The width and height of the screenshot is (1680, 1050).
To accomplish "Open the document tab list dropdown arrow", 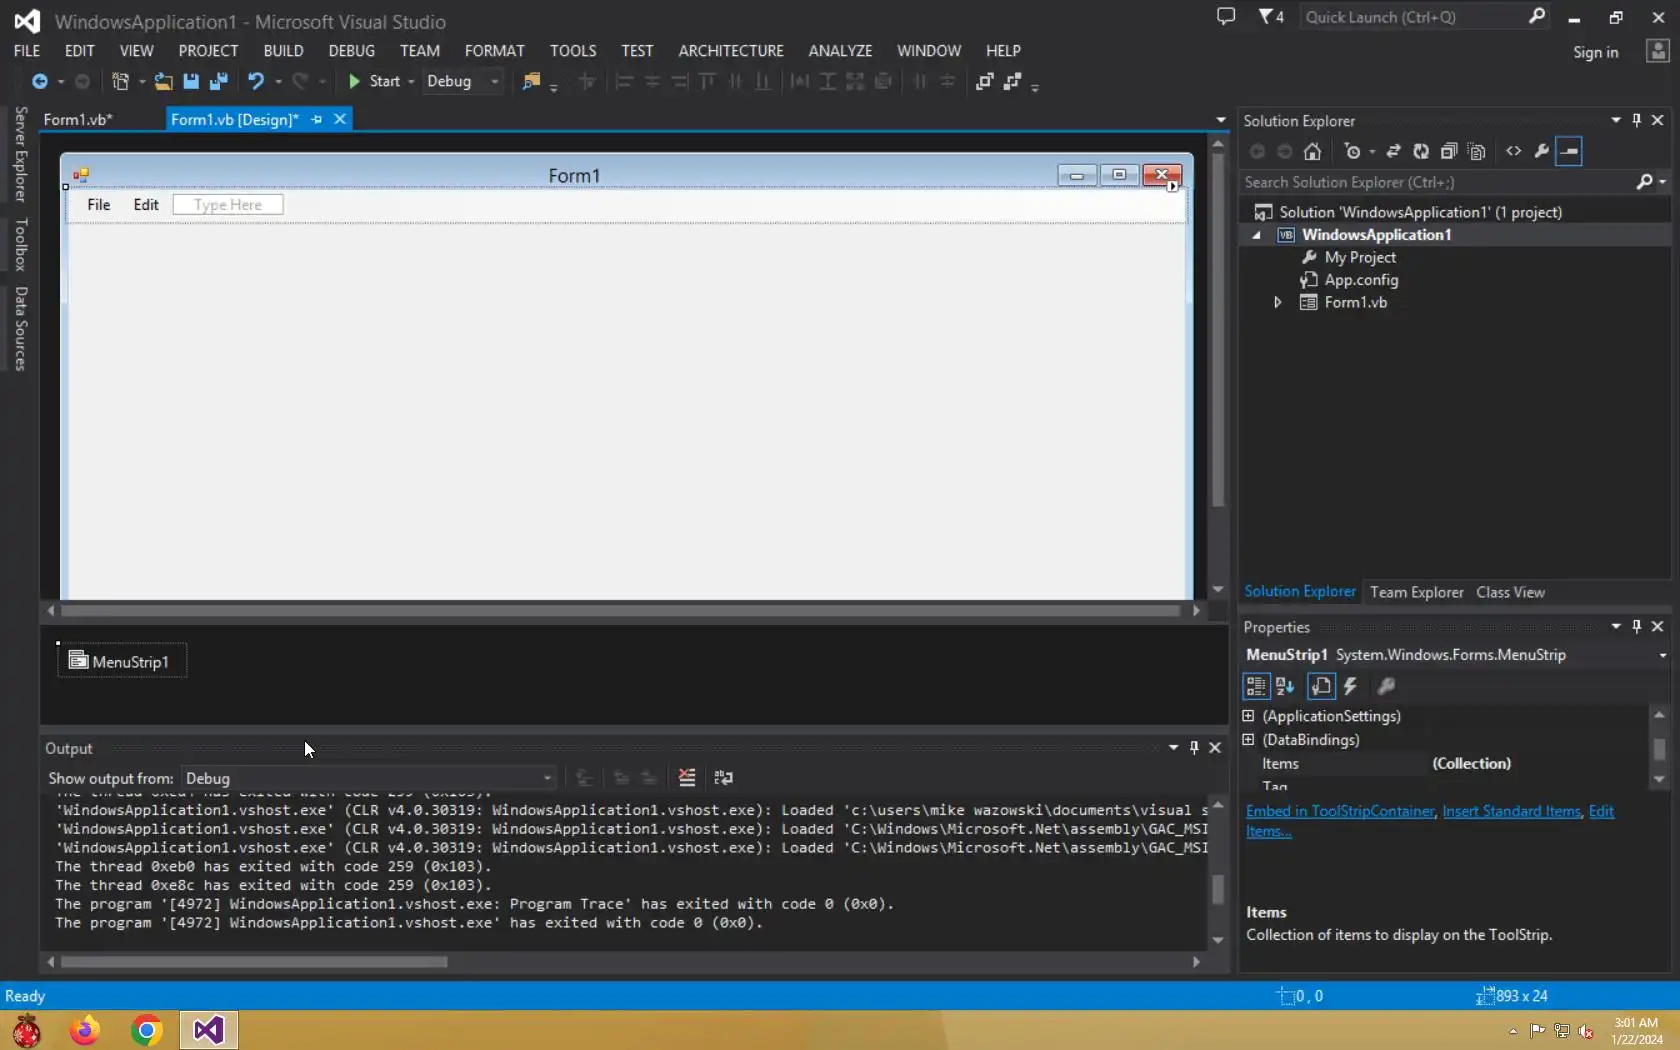I will pos(1221,120).
